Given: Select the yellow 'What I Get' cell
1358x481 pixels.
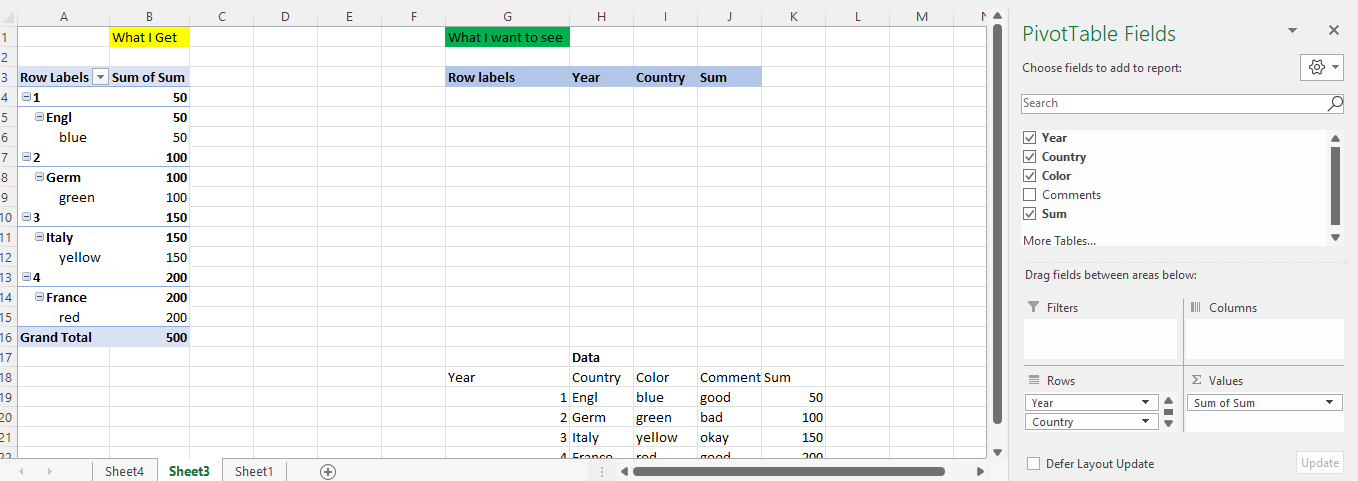Looking at the screenshot, I should point(149,37).
